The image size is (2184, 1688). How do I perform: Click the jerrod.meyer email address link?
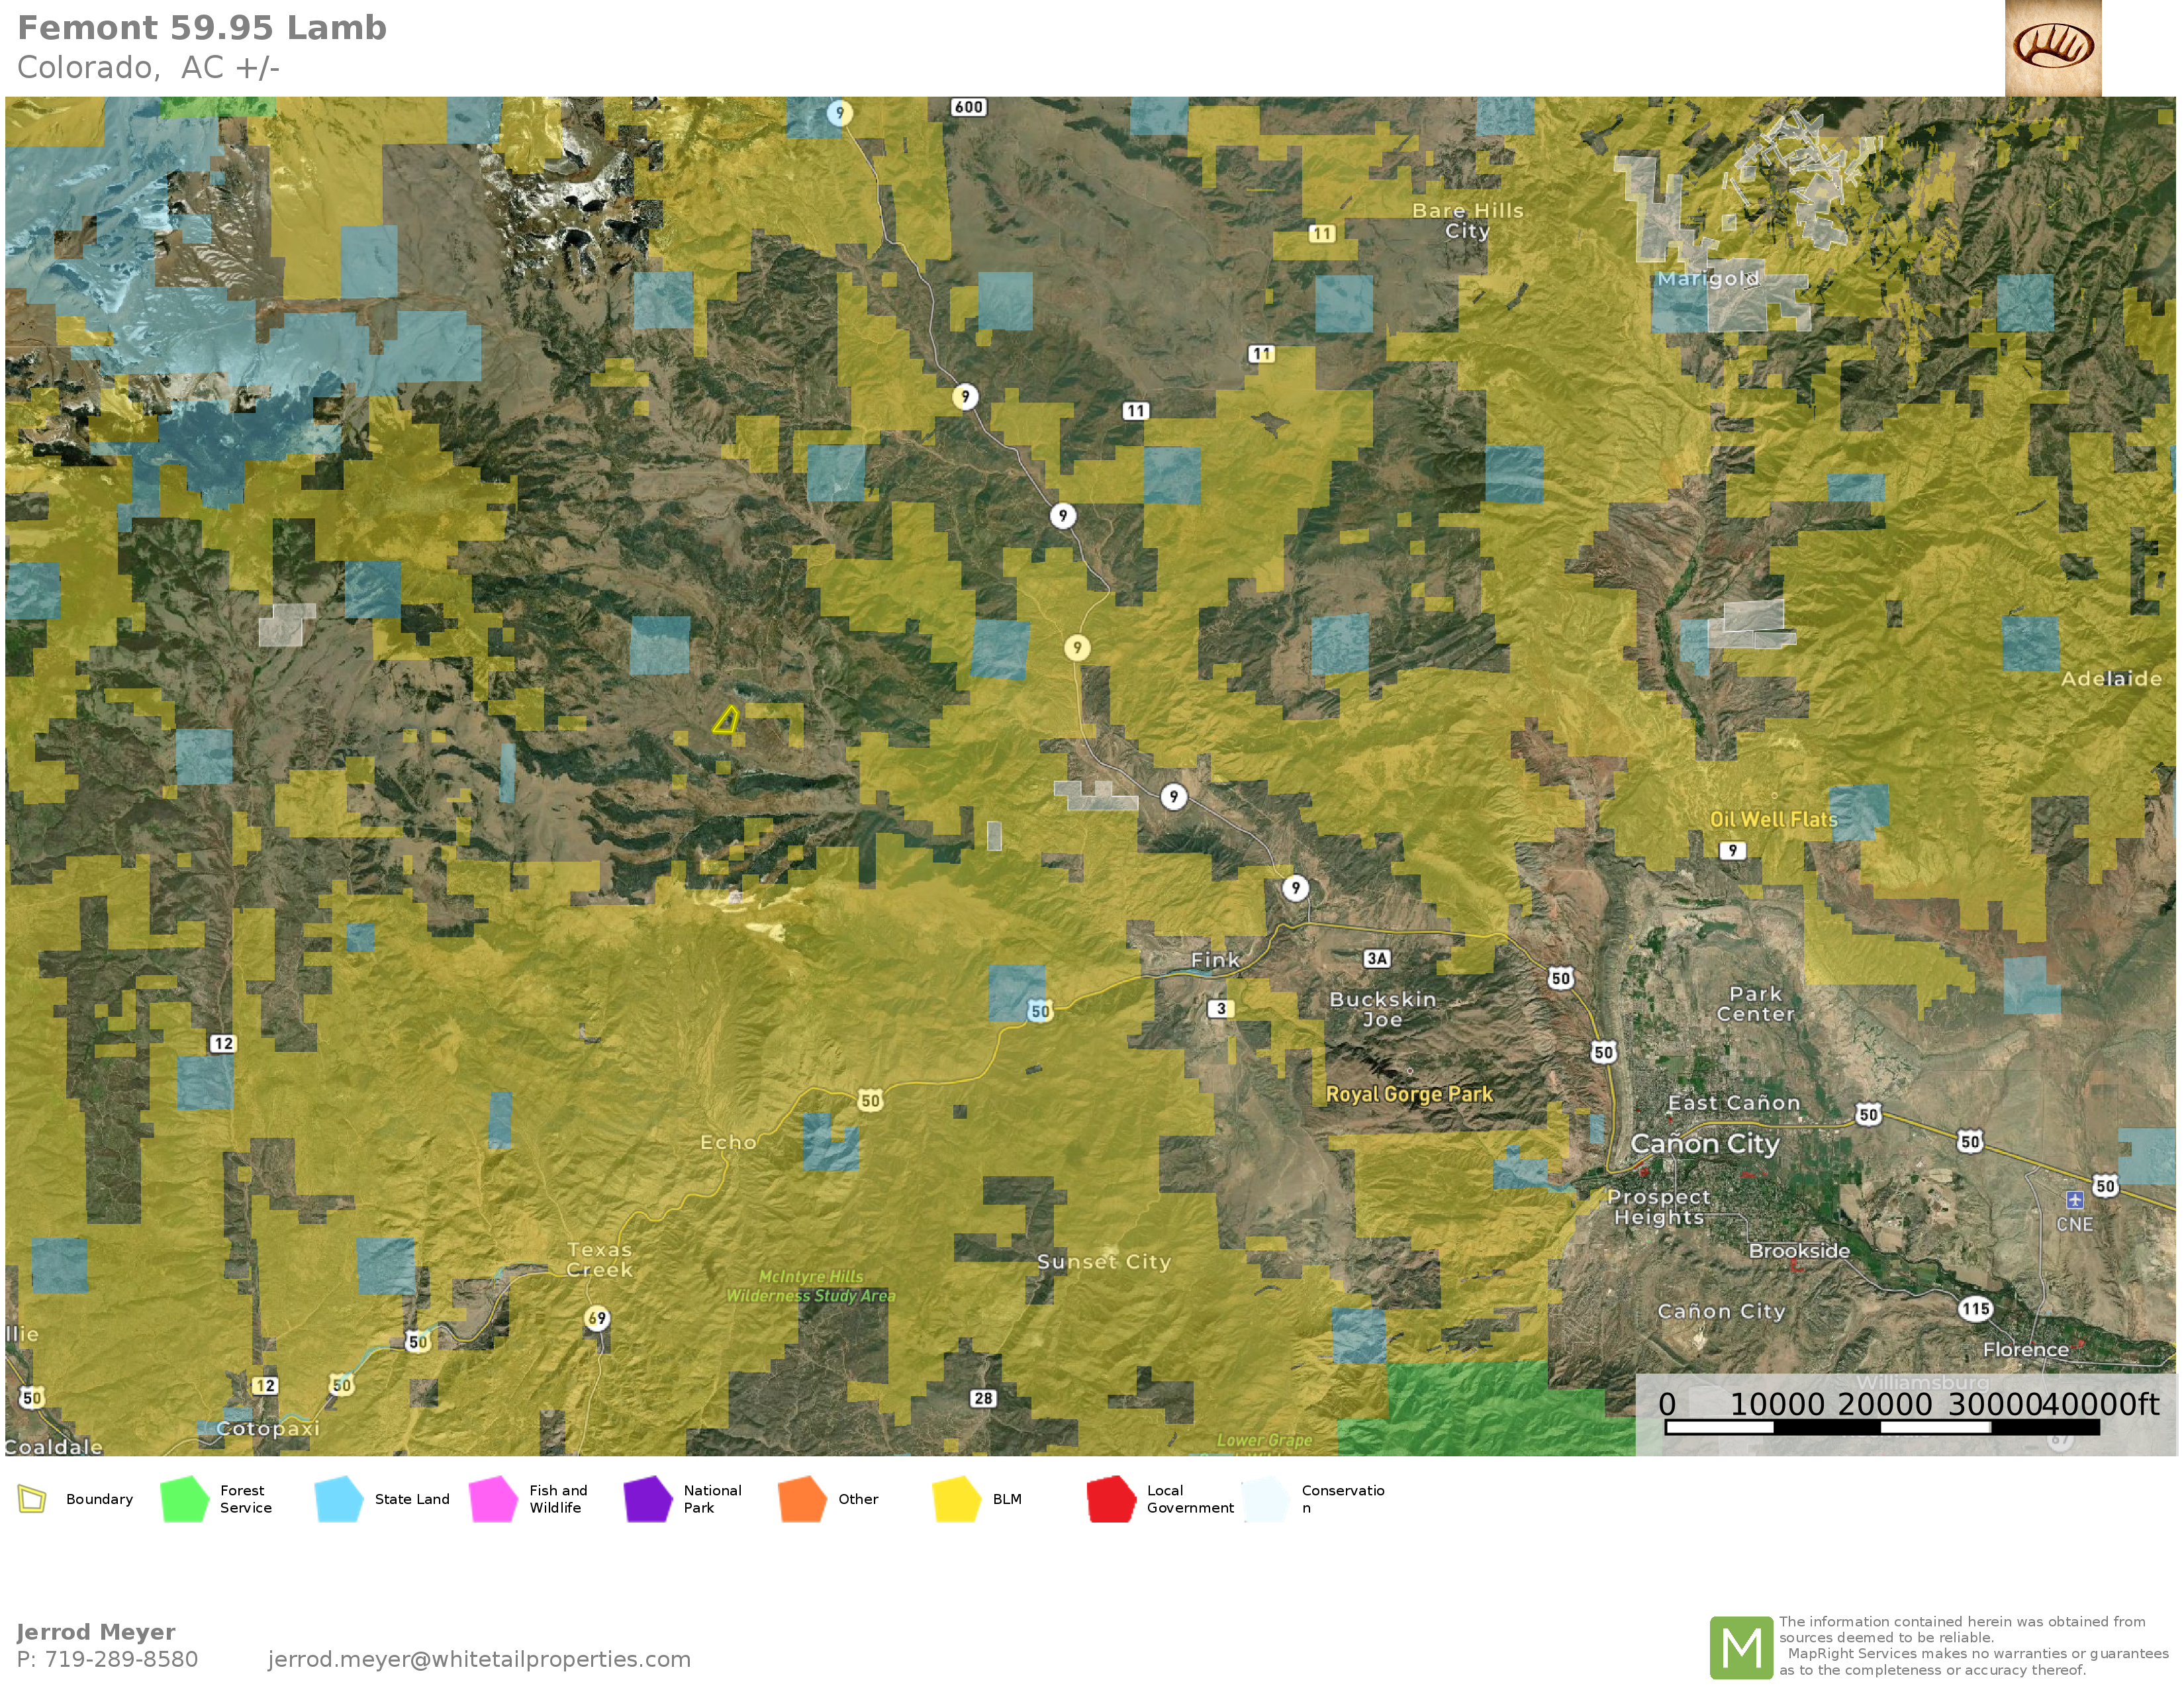point(479,1659)
